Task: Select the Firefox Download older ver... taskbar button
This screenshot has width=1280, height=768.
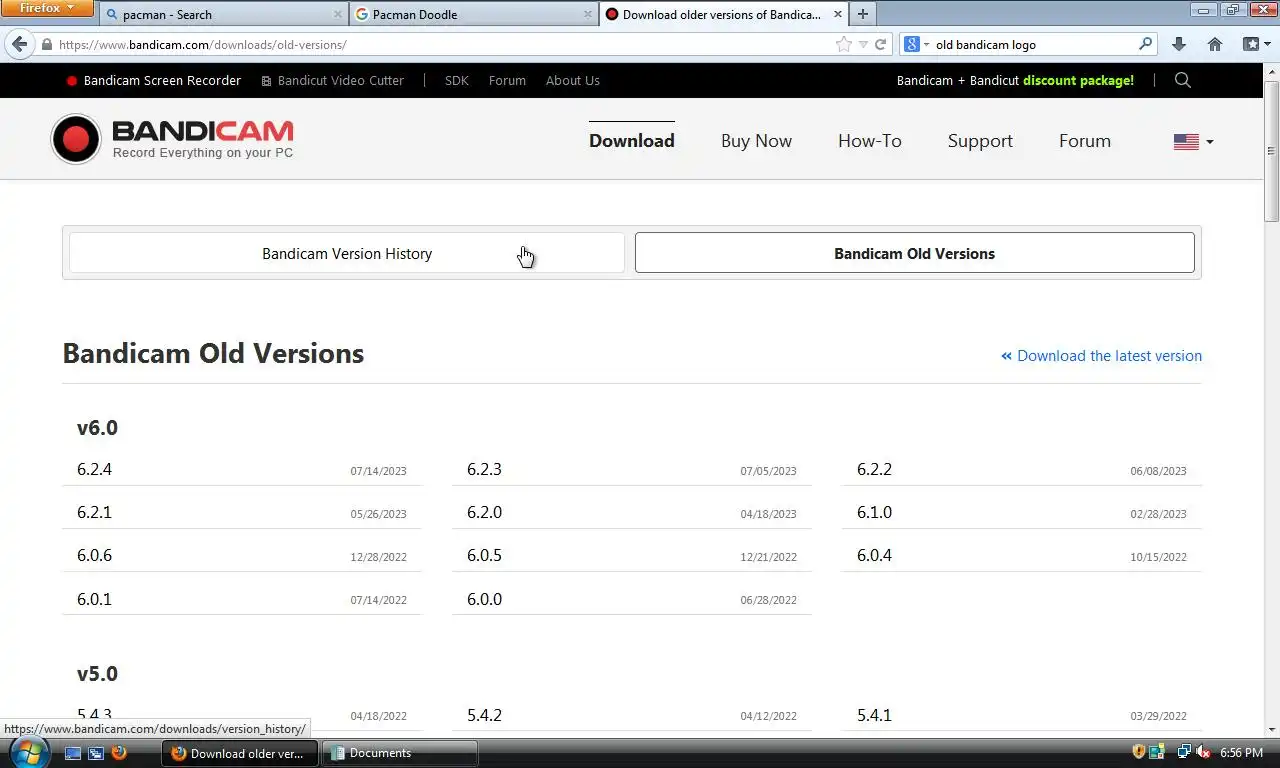Action: pos(240,753)
